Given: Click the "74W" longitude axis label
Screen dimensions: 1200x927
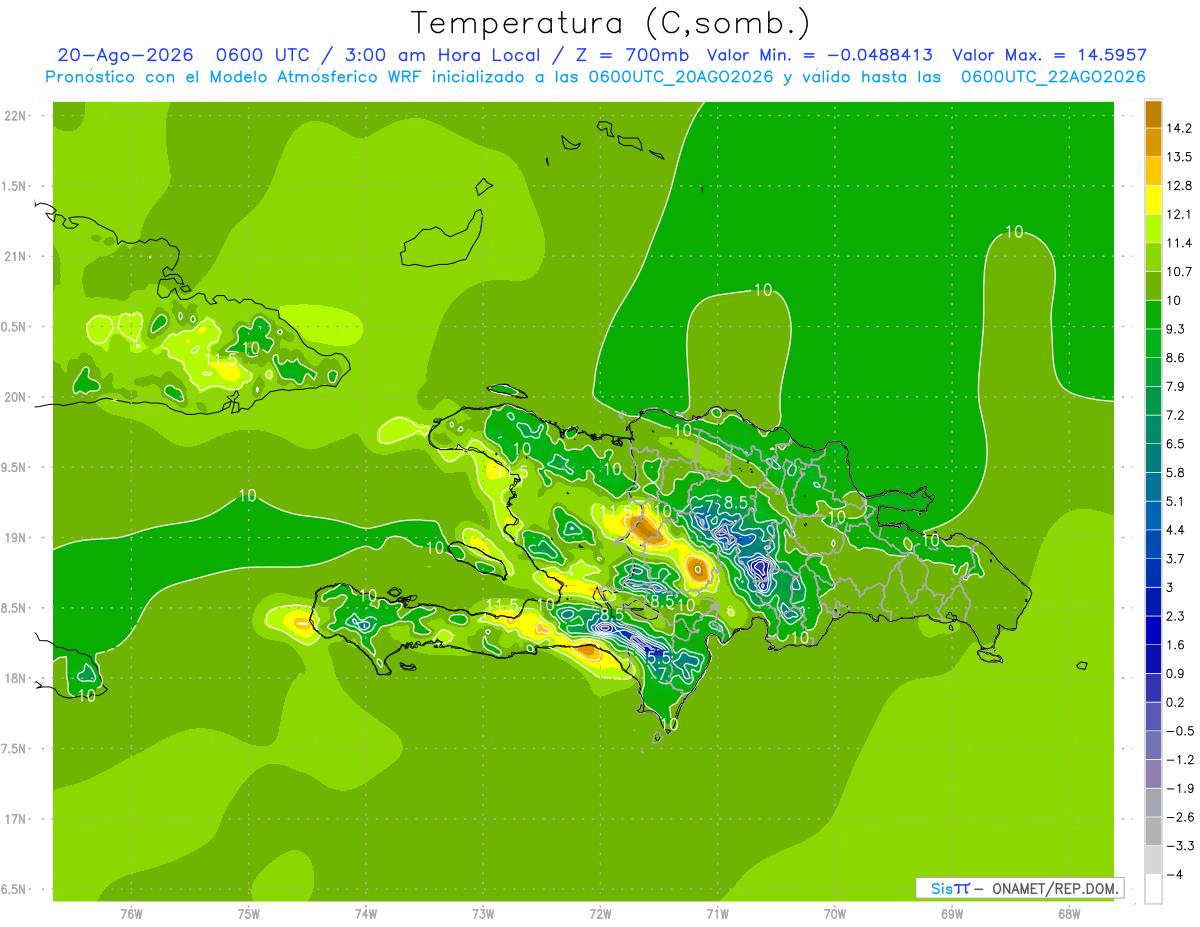Looking at the screenshot, I should click(366, 913).
